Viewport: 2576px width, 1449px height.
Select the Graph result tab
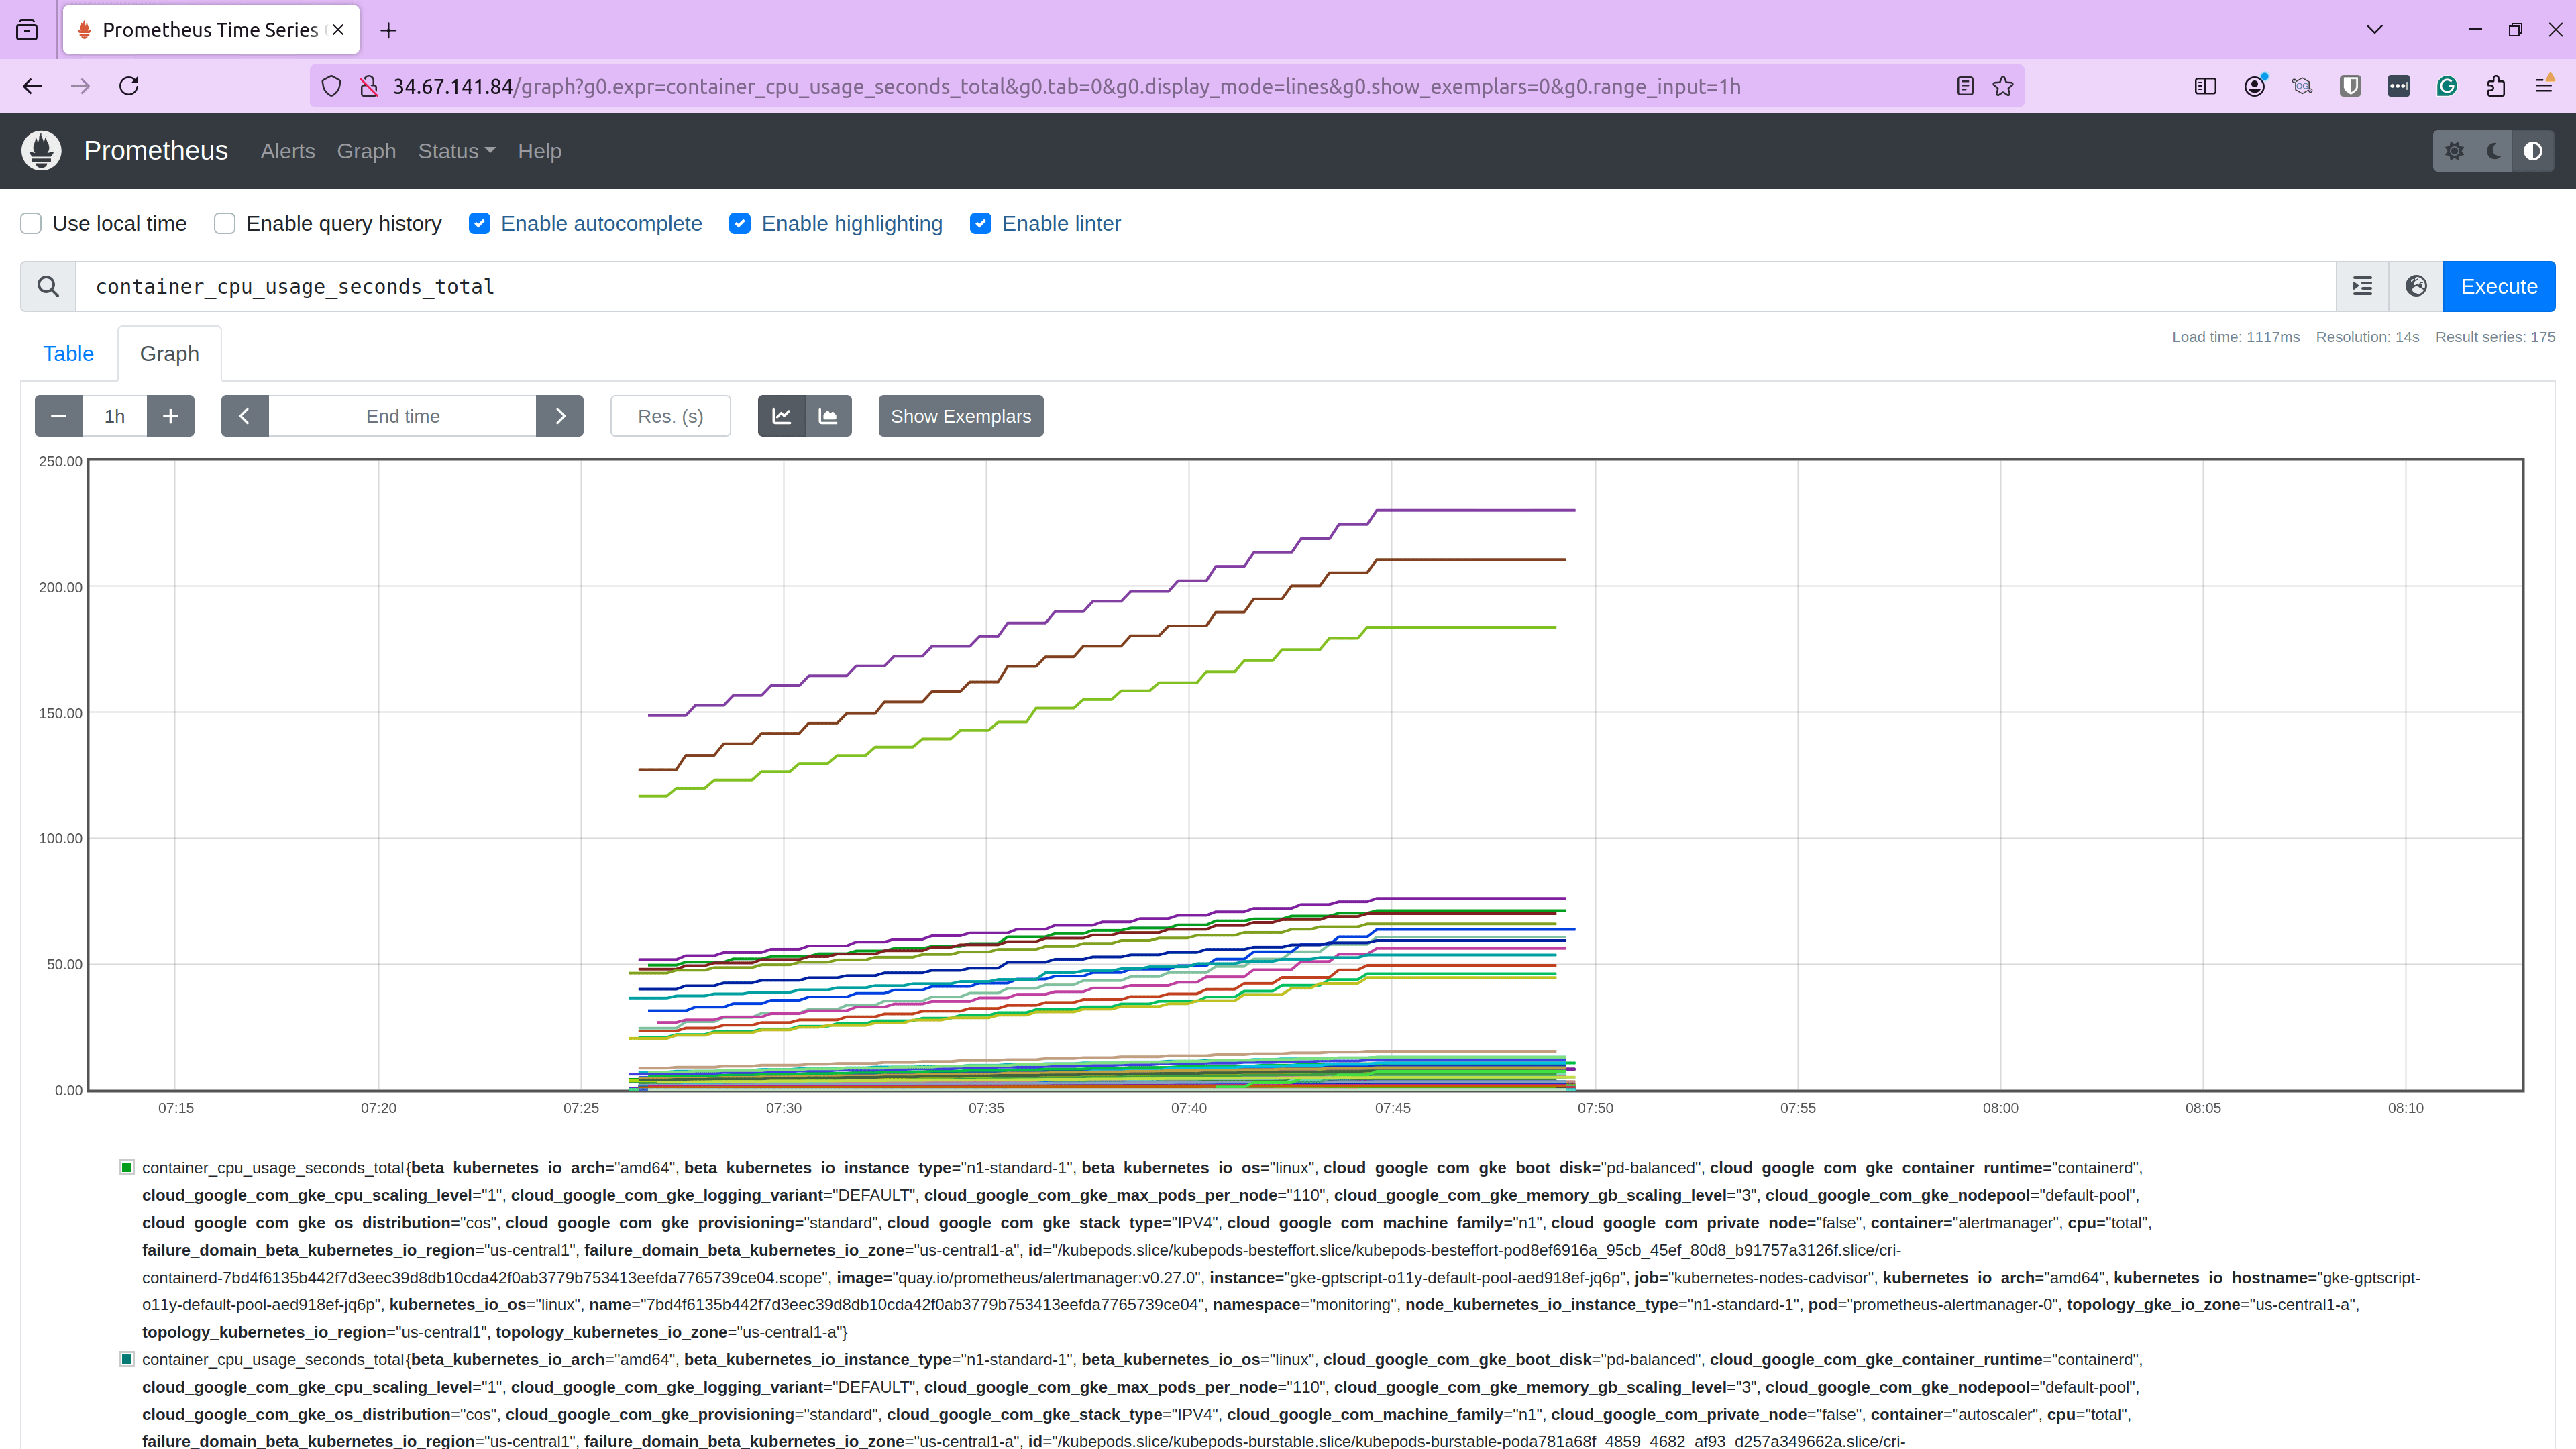169,354
